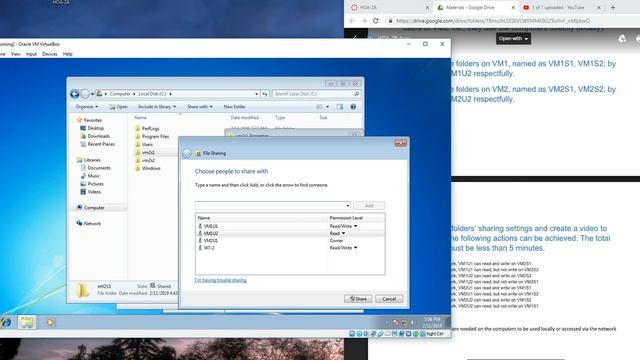Select Recent Places in Explorer sidebar
Screen dimensions: 640x360
tap(97, 144)
